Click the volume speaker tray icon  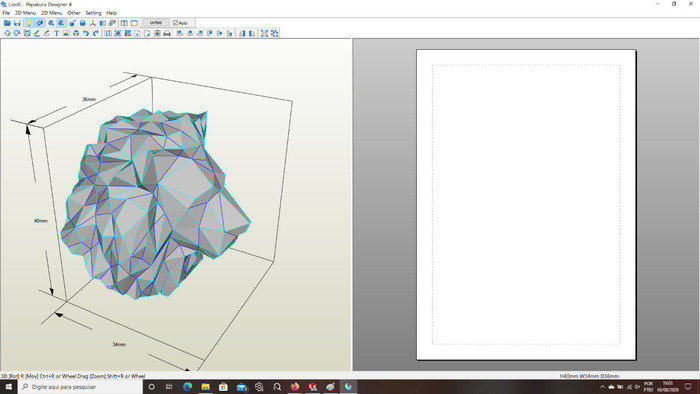point(637,387)
